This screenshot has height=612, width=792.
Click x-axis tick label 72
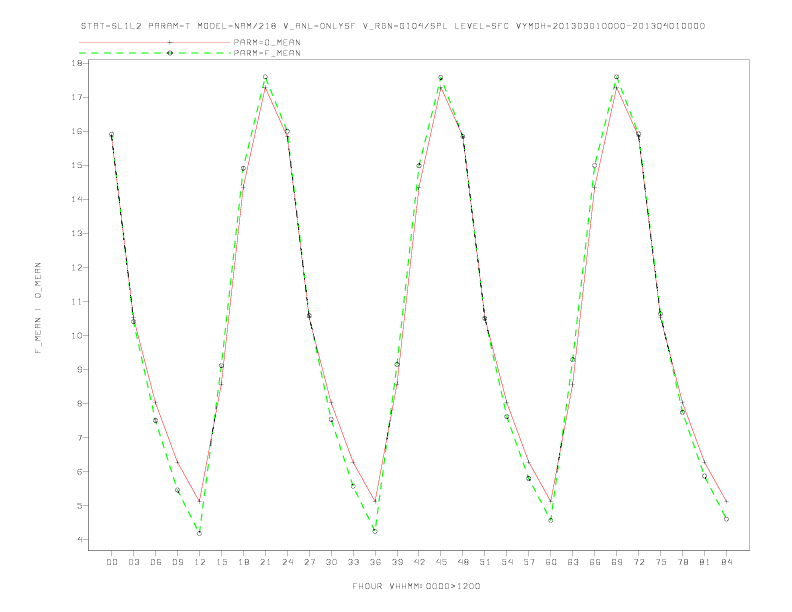(x=638, y=562)
